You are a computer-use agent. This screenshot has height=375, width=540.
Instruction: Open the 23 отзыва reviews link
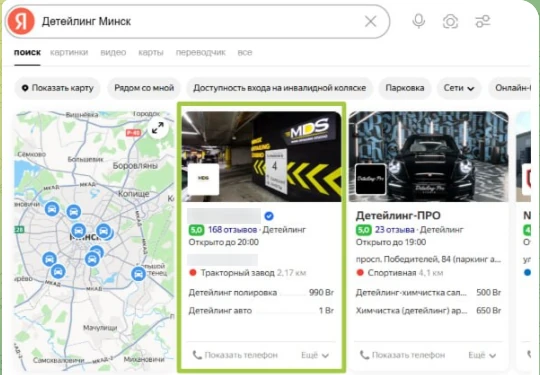tap(395, 230)
